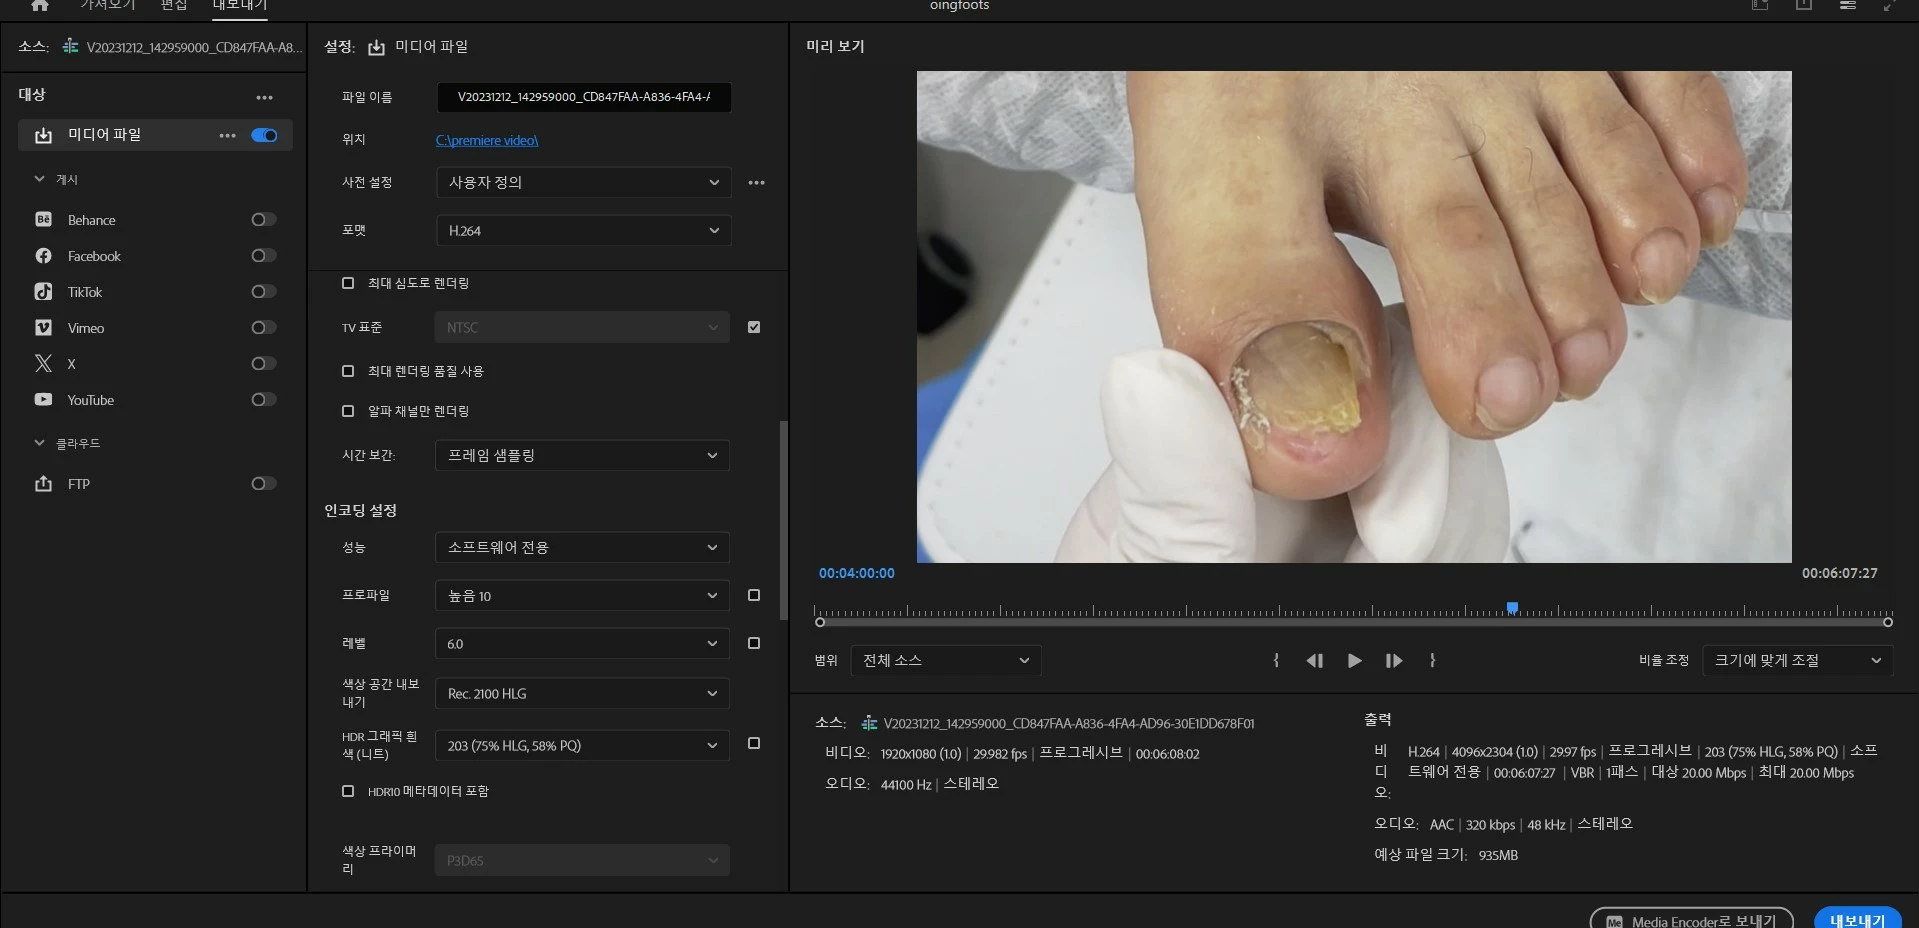Open the 대상 panel options menu

[x=264, y=97]
